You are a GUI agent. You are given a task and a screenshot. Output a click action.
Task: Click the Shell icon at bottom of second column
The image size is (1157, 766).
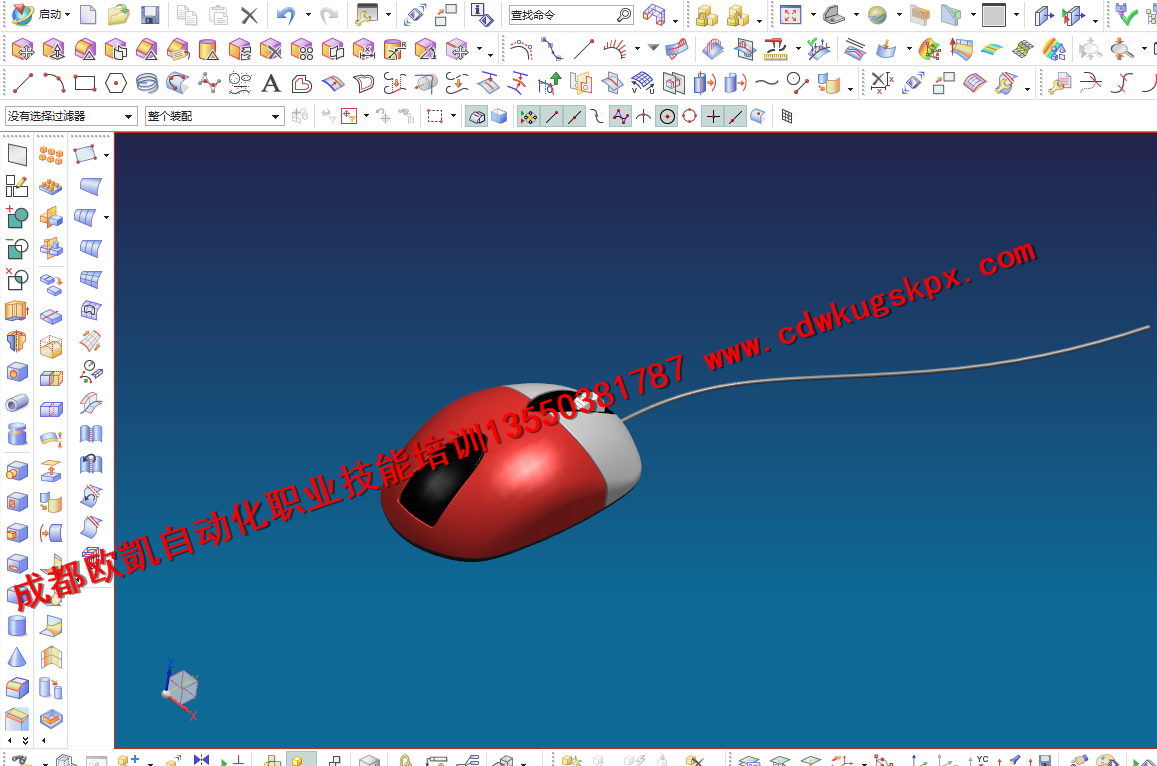(x=51, y=719)
